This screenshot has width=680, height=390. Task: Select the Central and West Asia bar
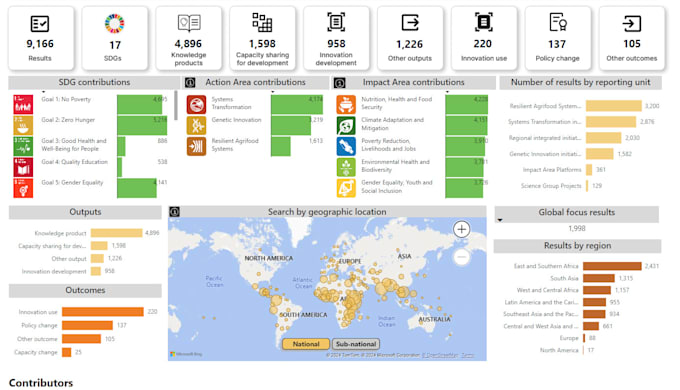tap(591, 326)
